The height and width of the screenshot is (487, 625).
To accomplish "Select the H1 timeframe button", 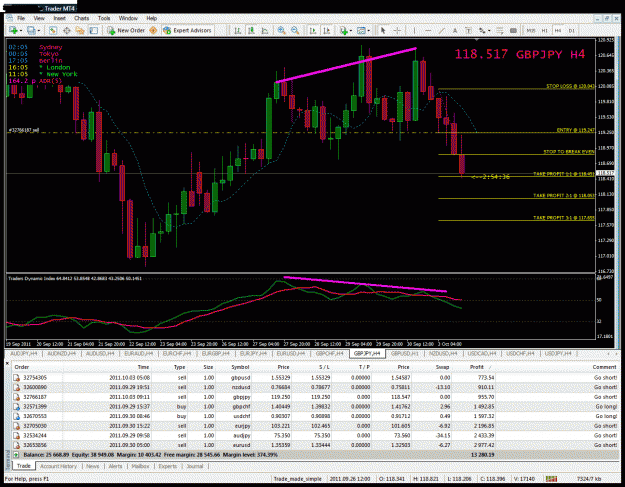I will pyautogui.click(x=544, y=30).
